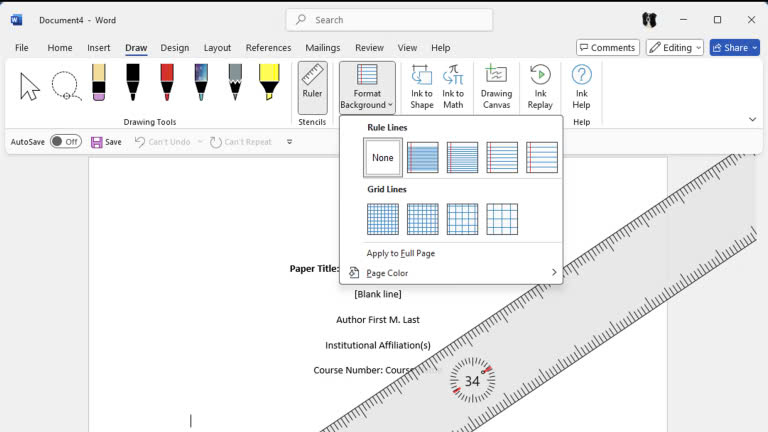Switch to the Review tab
Screen dimensions: 768x432
click(369, 48)
